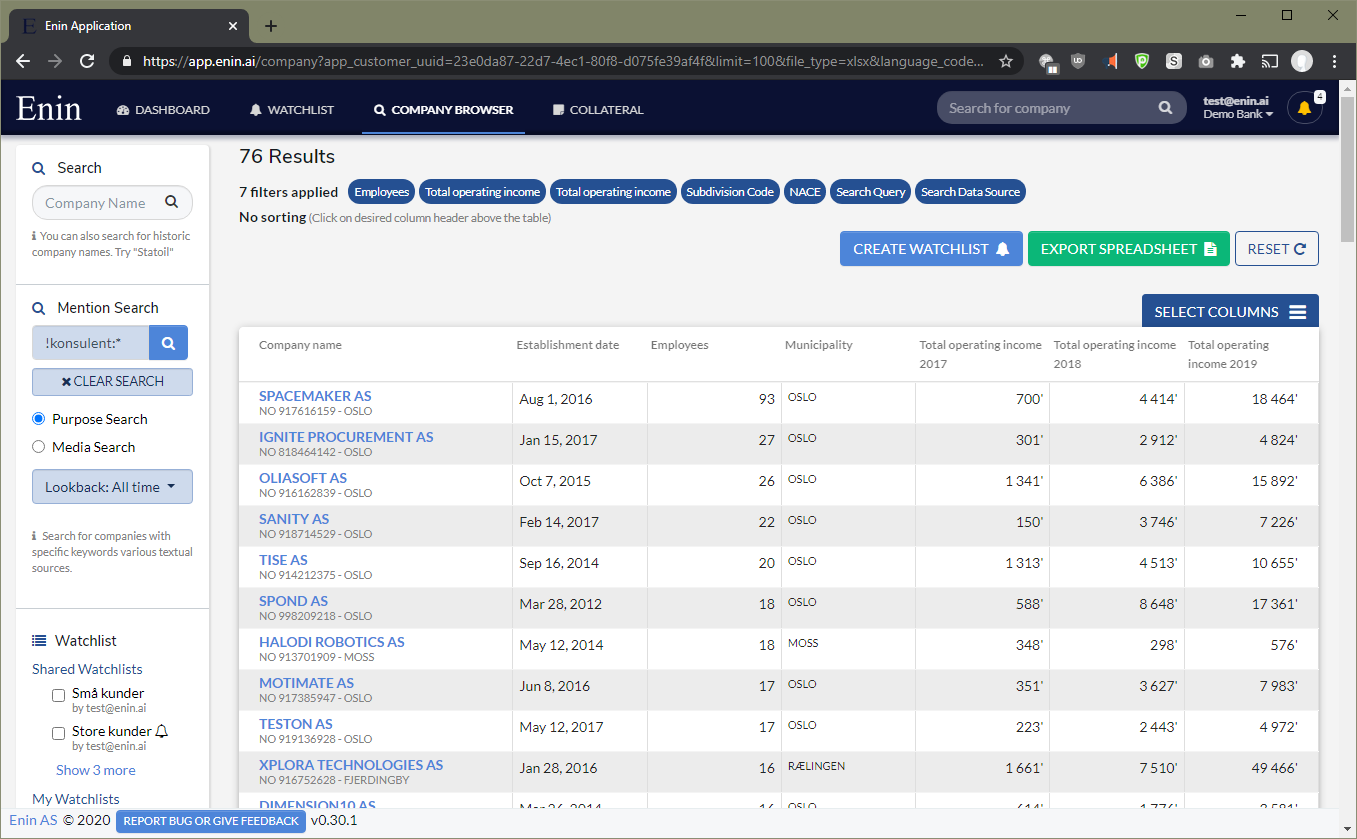Click the Export Spreadsheet button
Image resolution: width=1357 pixels, height=839 pixels.
1128,249
